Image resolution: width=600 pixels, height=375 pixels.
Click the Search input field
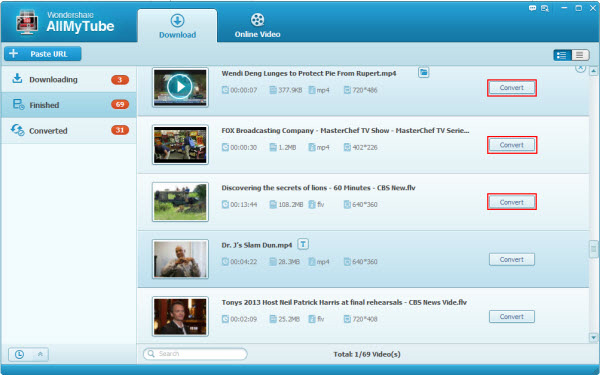195,354
